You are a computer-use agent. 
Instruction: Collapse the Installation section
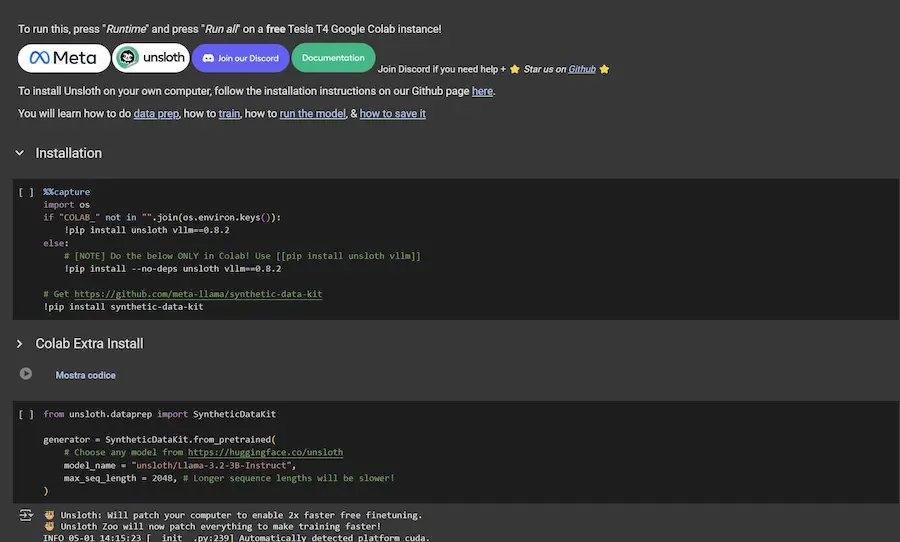[x=20, y=153]
